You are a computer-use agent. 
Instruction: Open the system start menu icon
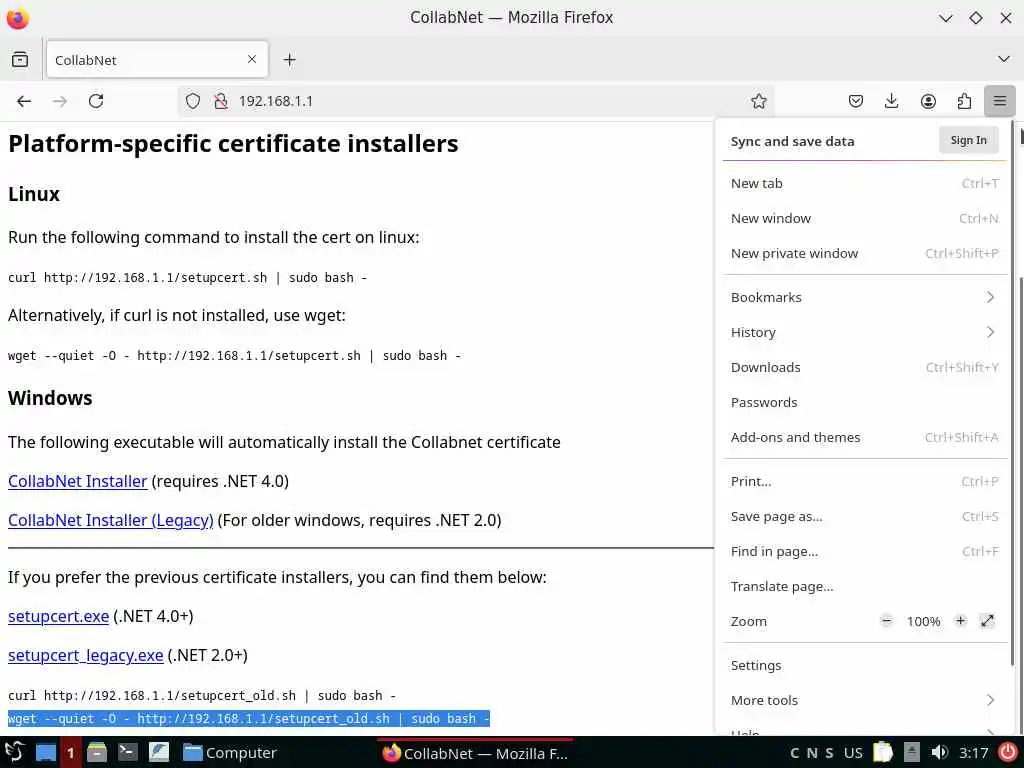pos(15,752)
